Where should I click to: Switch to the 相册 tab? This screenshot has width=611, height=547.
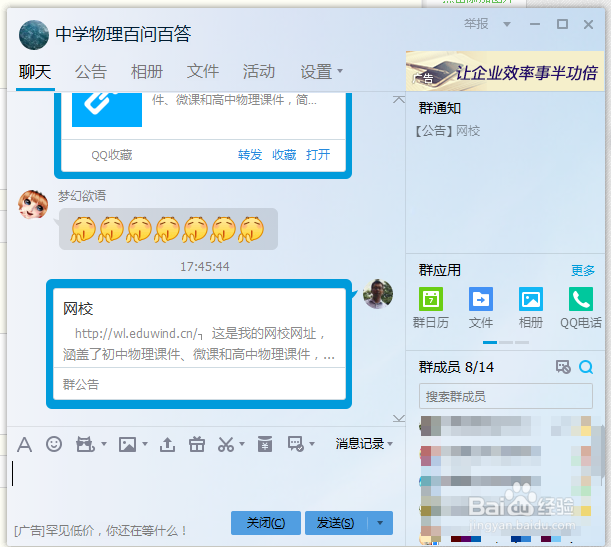[147, 72]
